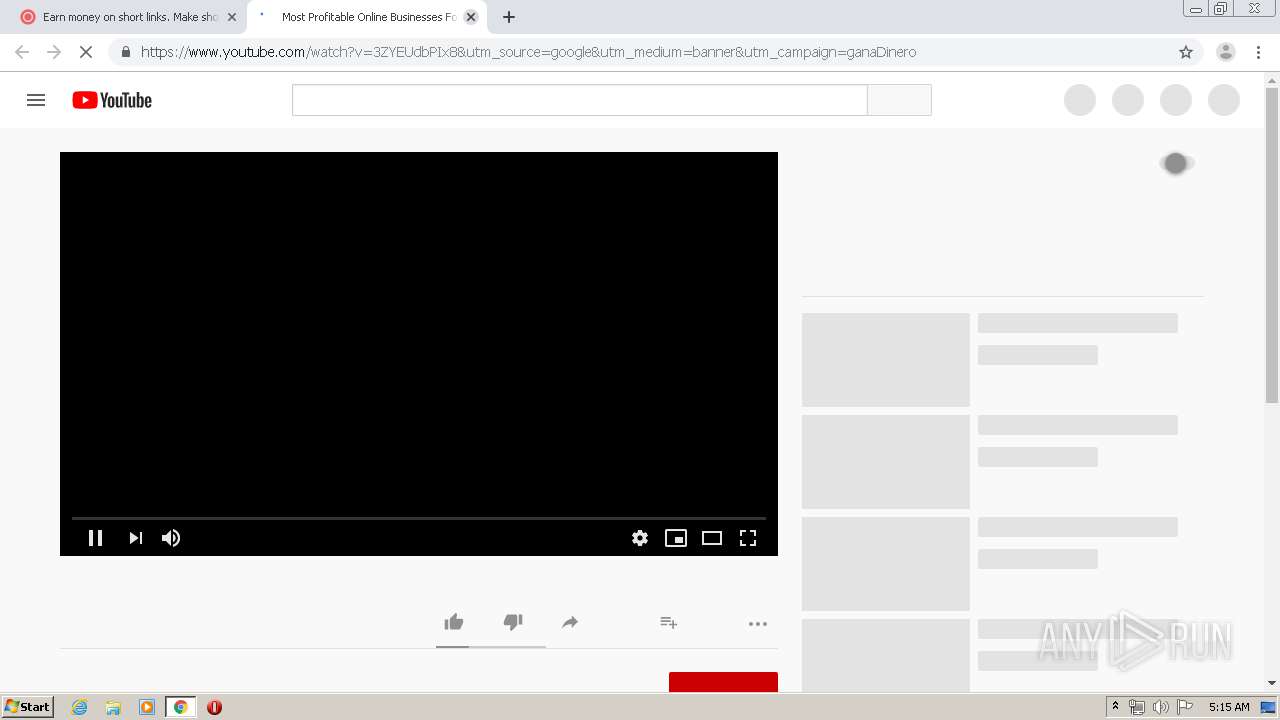Screen dimensions: 1280x720
Task: Mute the video volume speaker icon
Action: [171, 538]
